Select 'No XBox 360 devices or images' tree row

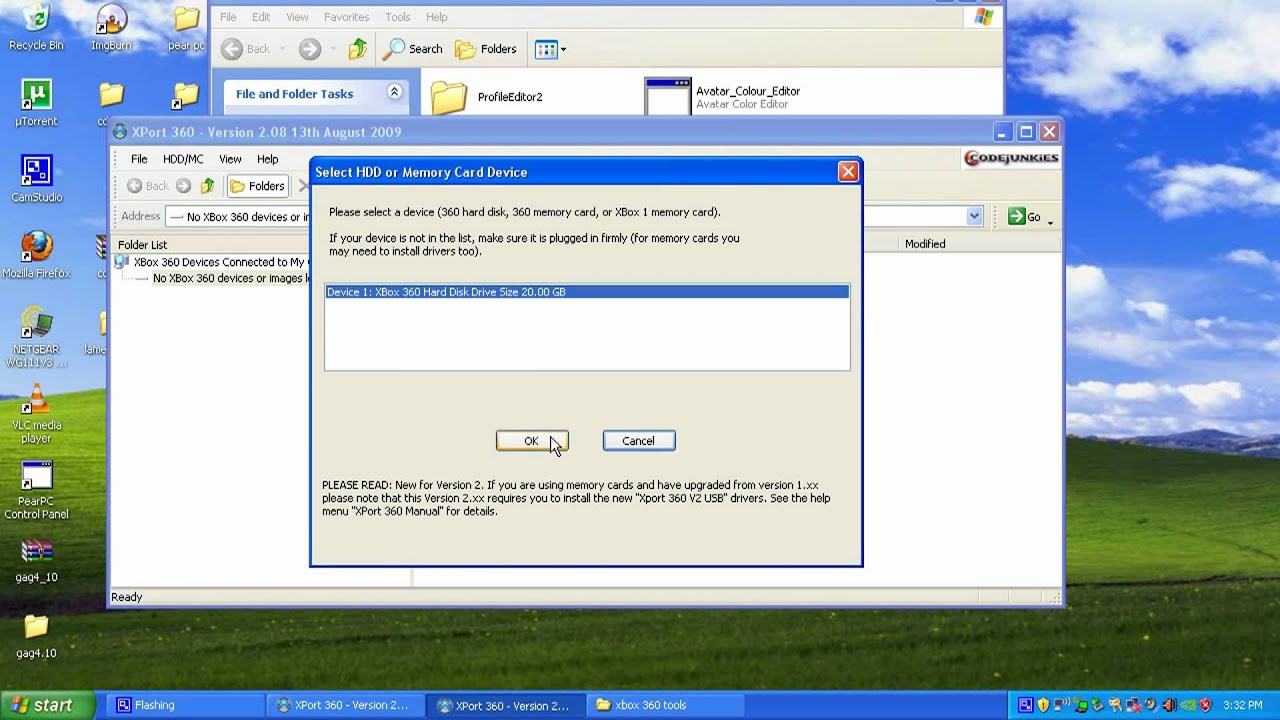pos(231,278)
